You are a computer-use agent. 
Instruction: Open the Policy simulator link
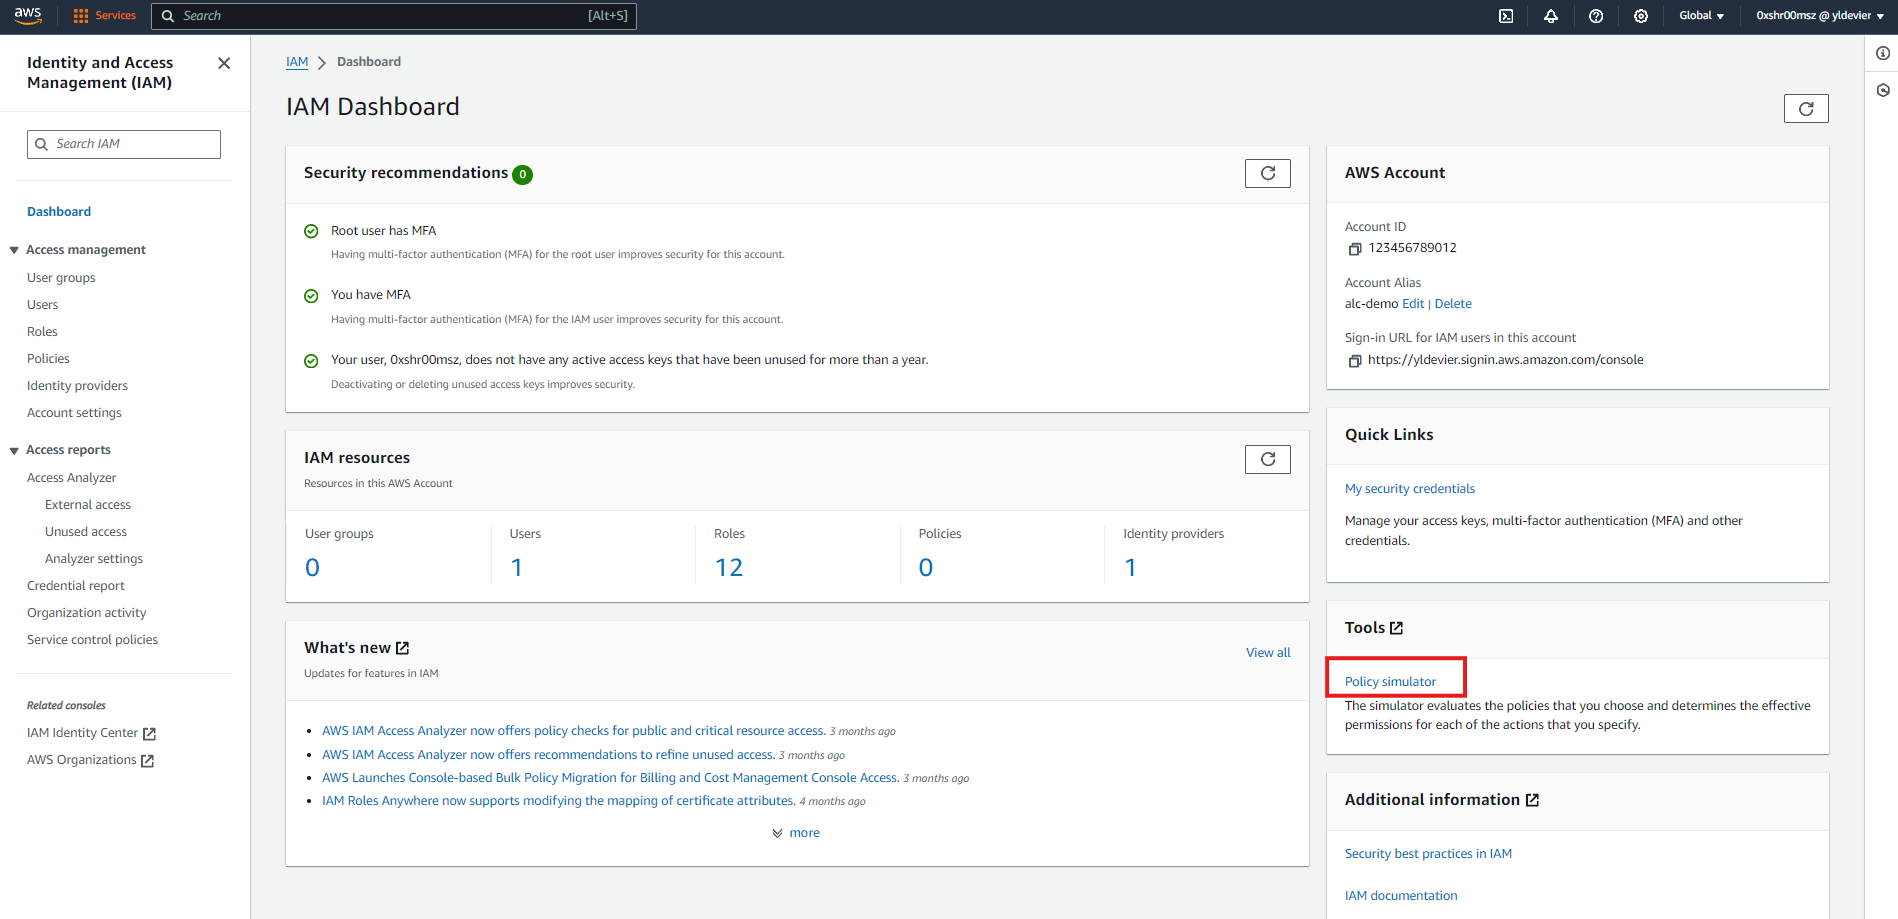(x=1390, y=682)
